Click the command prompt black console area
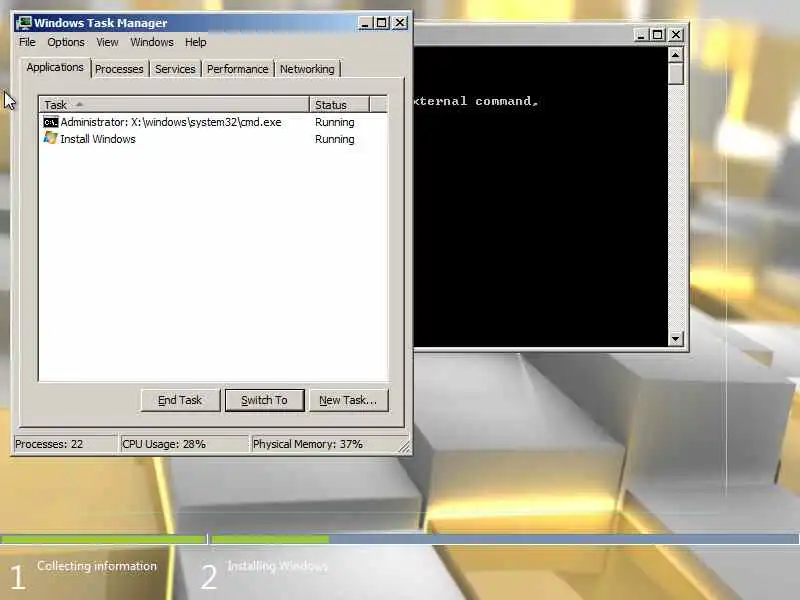This screenshot has height=600, width=800. tap(541, 196)
